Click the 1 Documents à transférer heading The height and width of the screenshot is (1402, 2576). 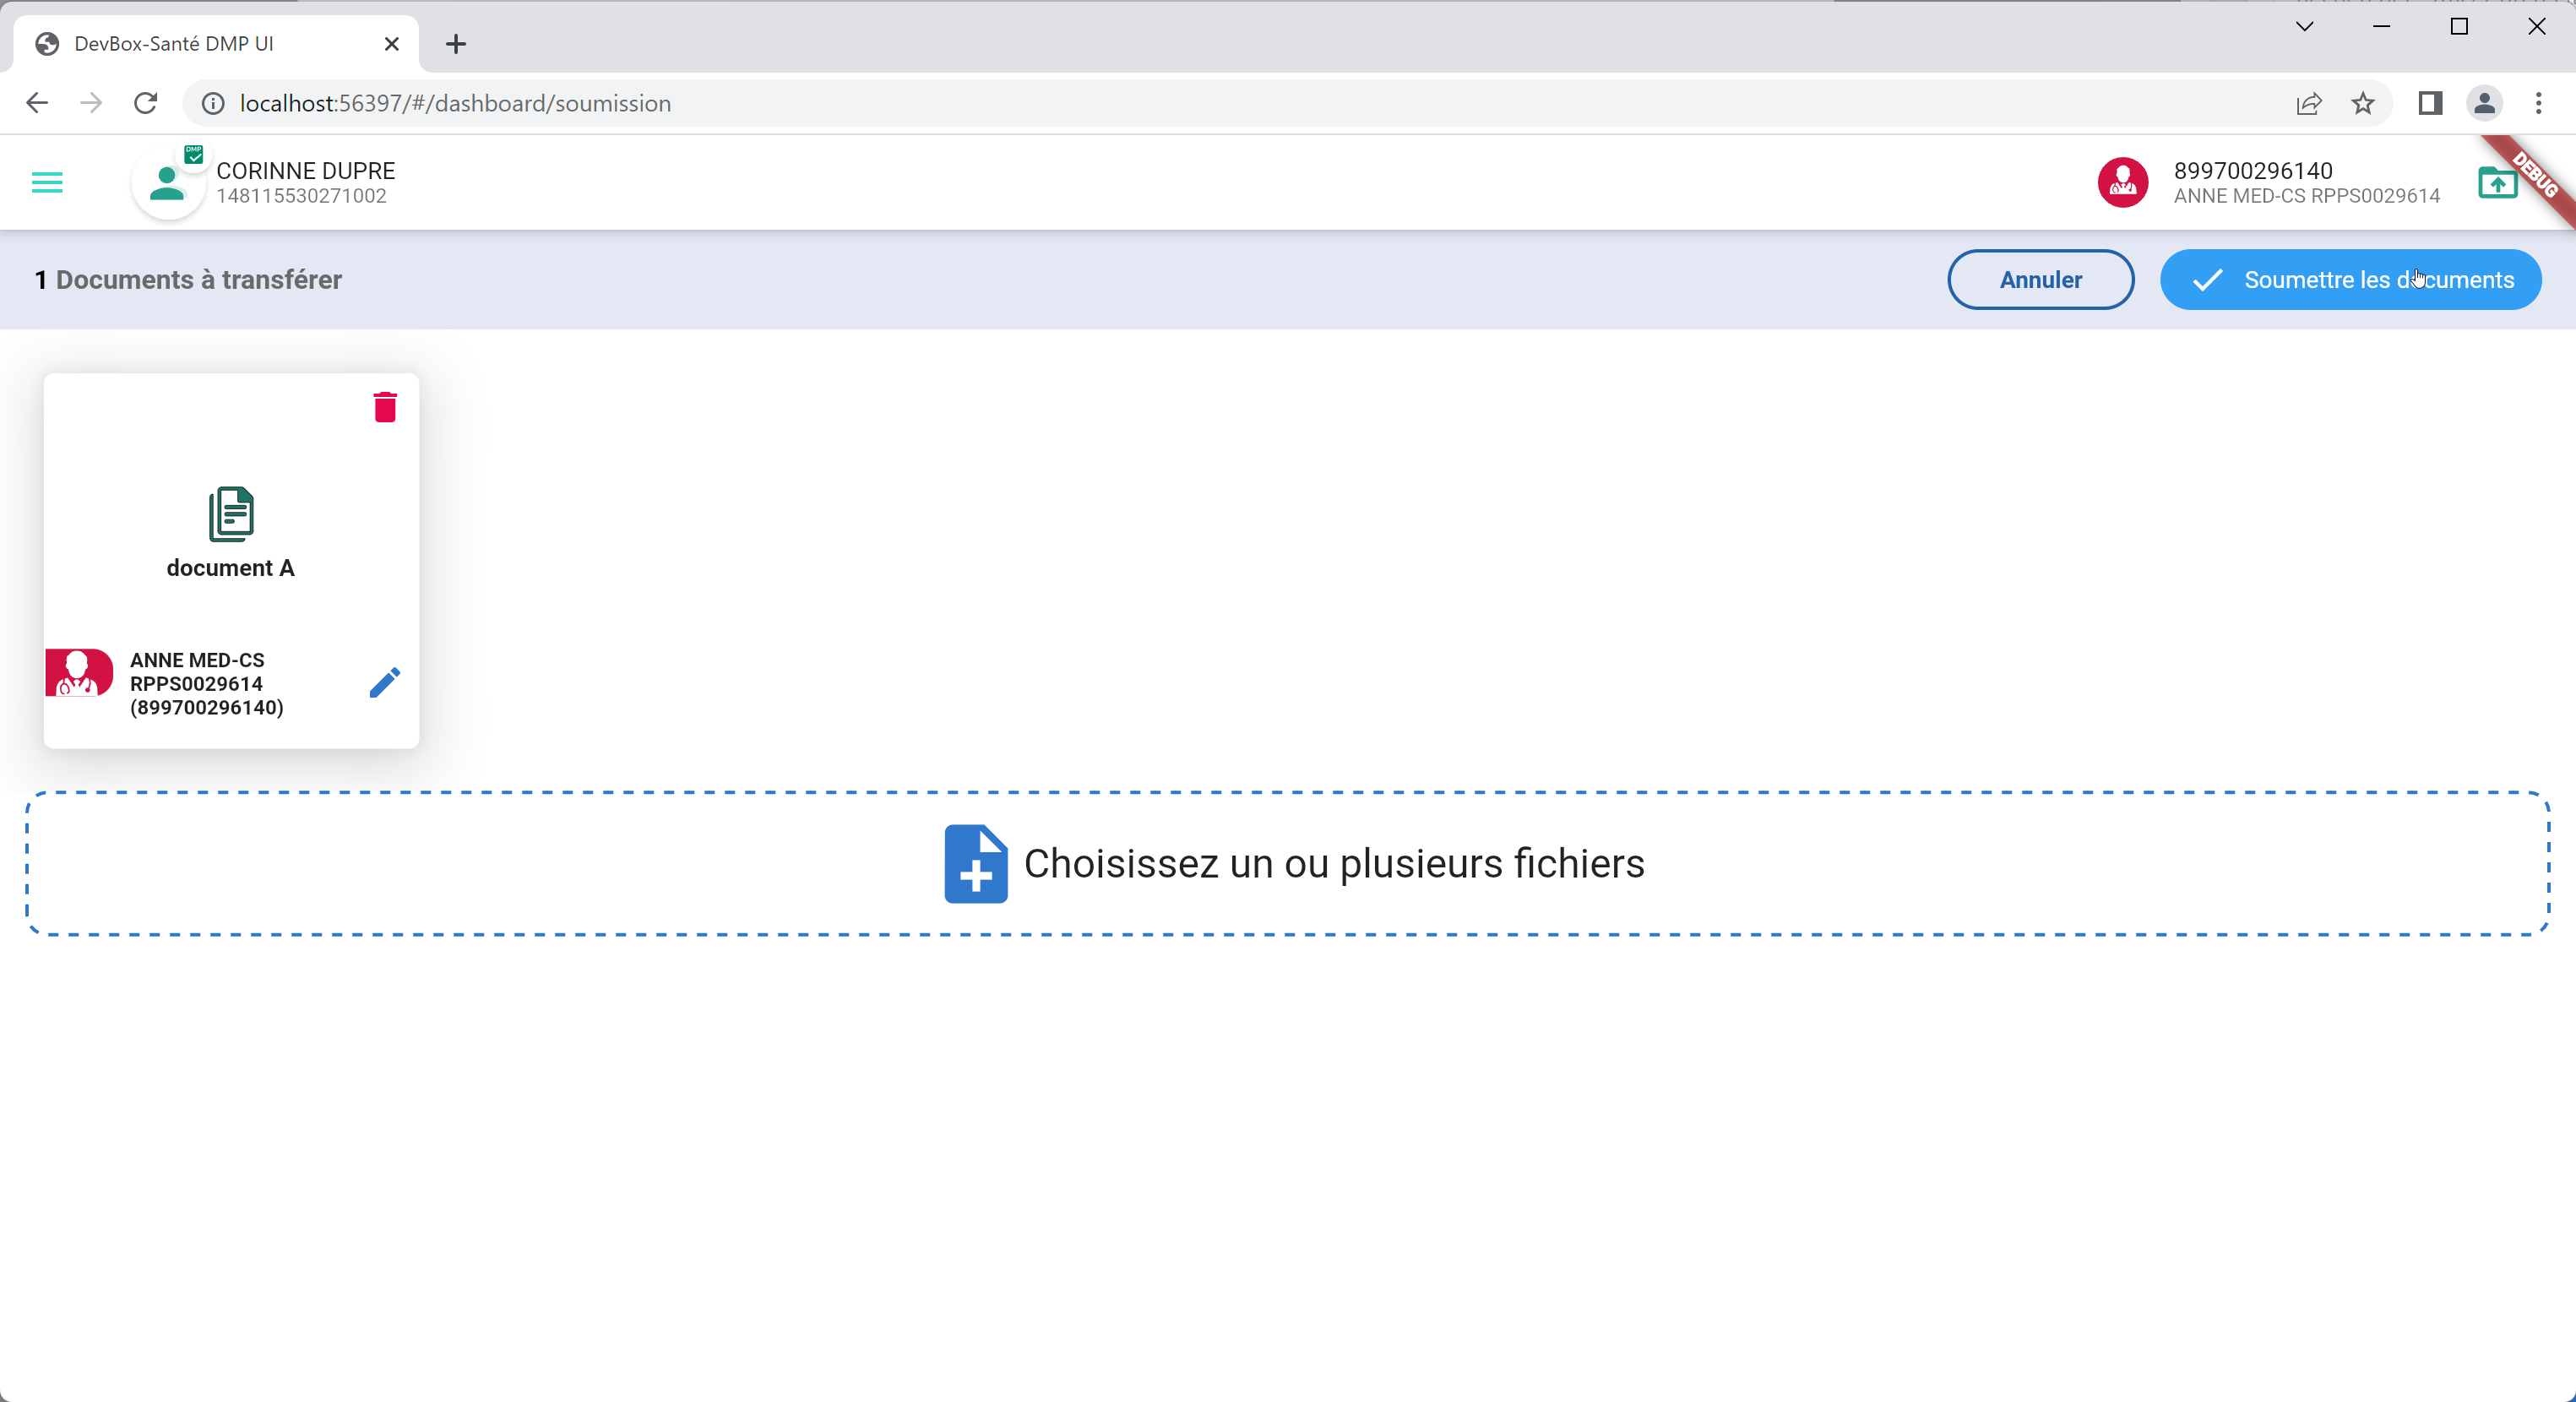(188, 280)
